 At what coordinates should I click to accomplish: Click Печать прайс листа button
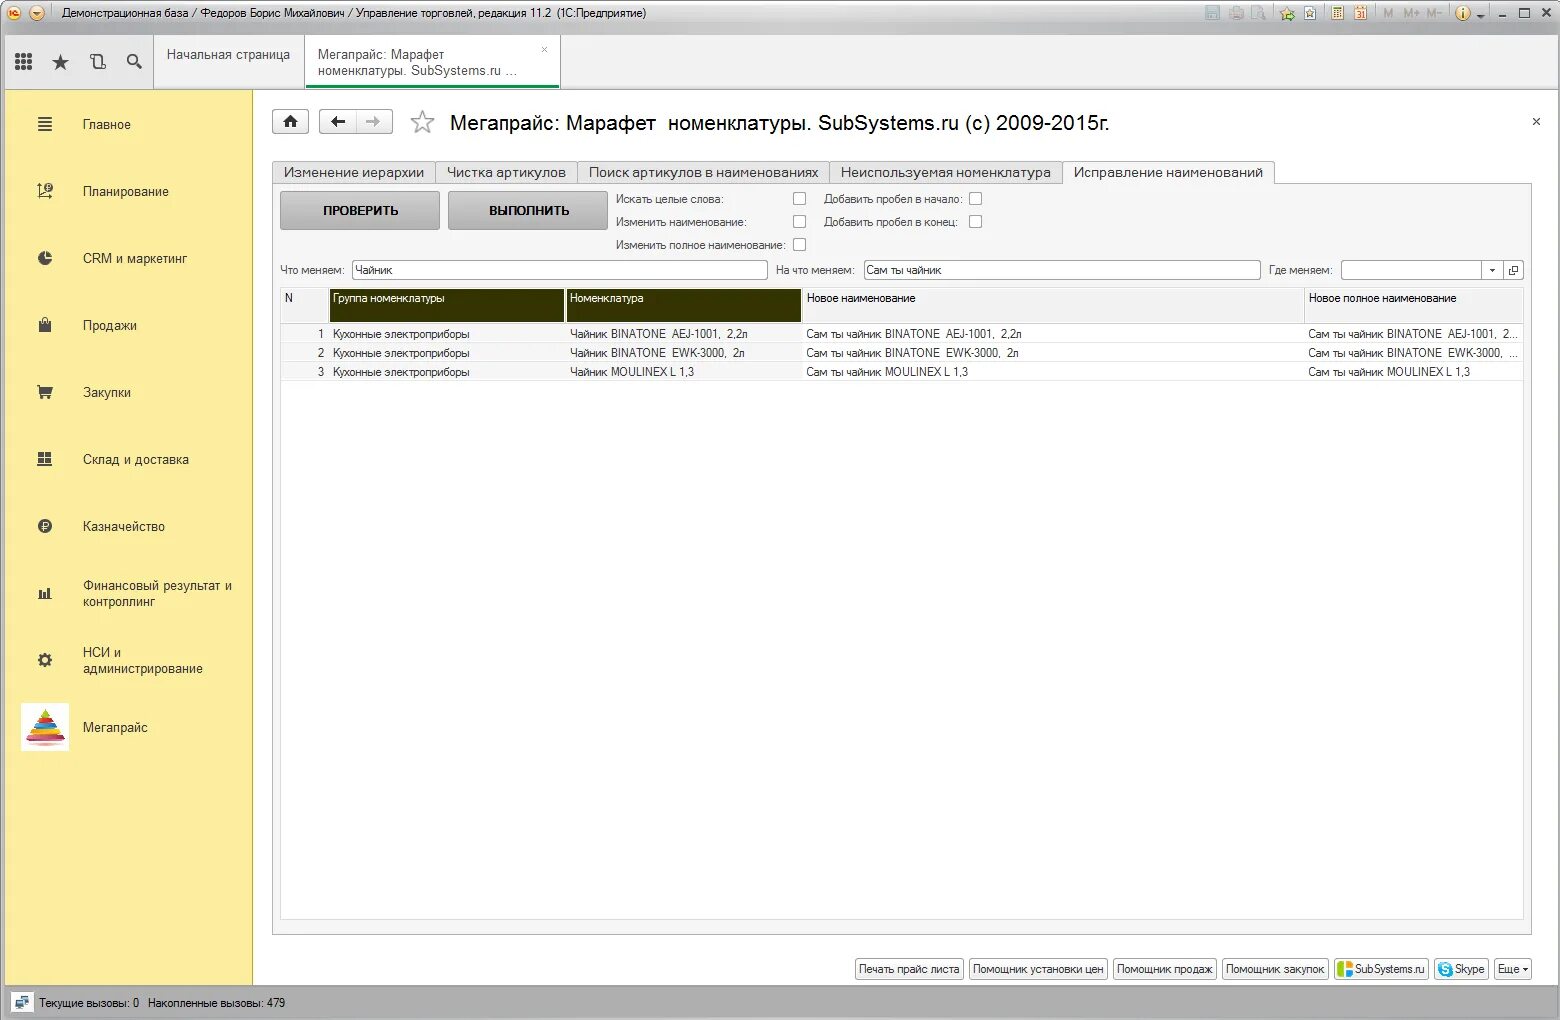click(x=909, y=969)
